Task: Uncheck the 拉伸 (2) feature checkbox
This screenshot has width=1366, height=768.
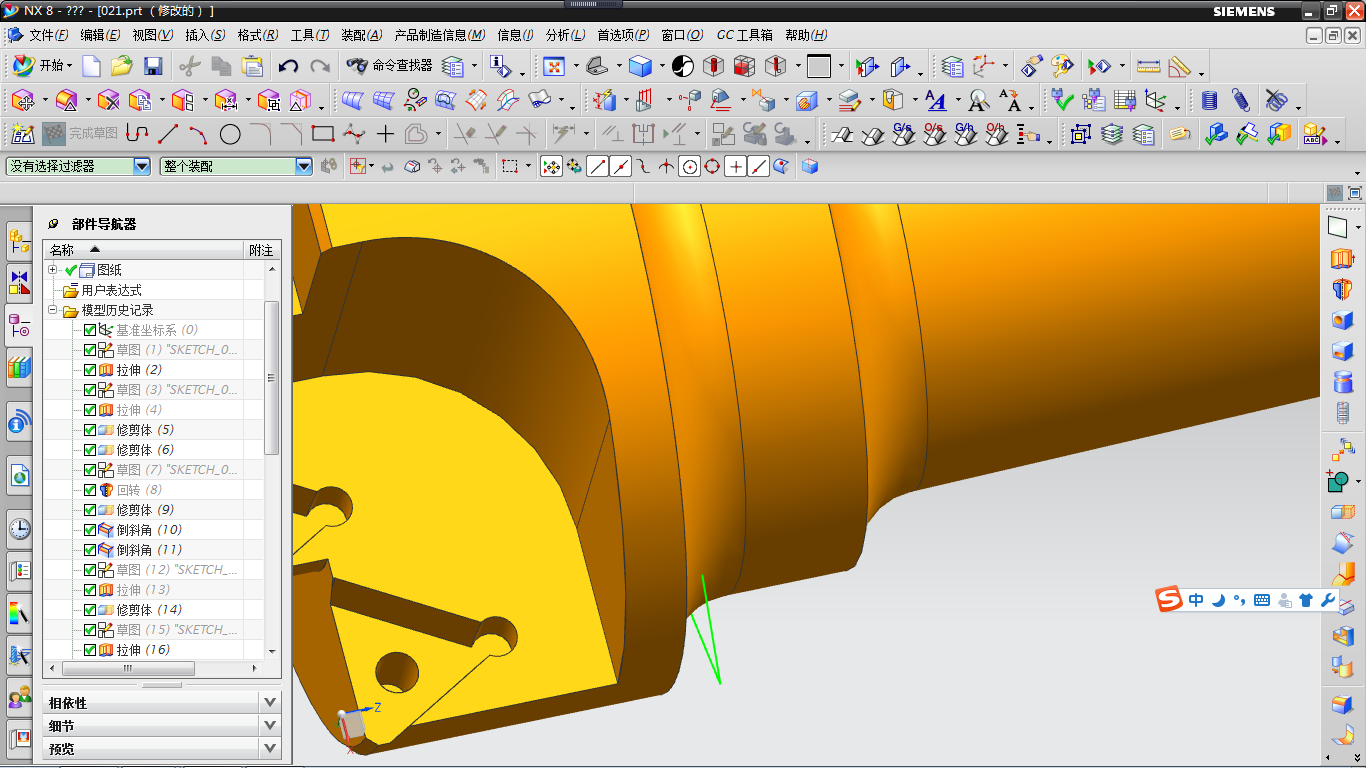Action: 90,370
